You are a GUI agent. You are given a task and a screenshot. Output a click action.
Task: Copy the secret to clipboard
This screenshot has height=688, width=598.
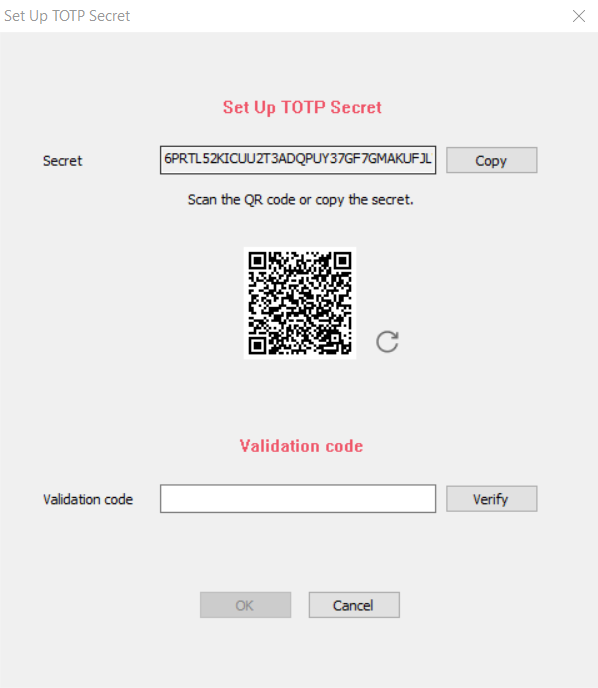click(491, 160)
